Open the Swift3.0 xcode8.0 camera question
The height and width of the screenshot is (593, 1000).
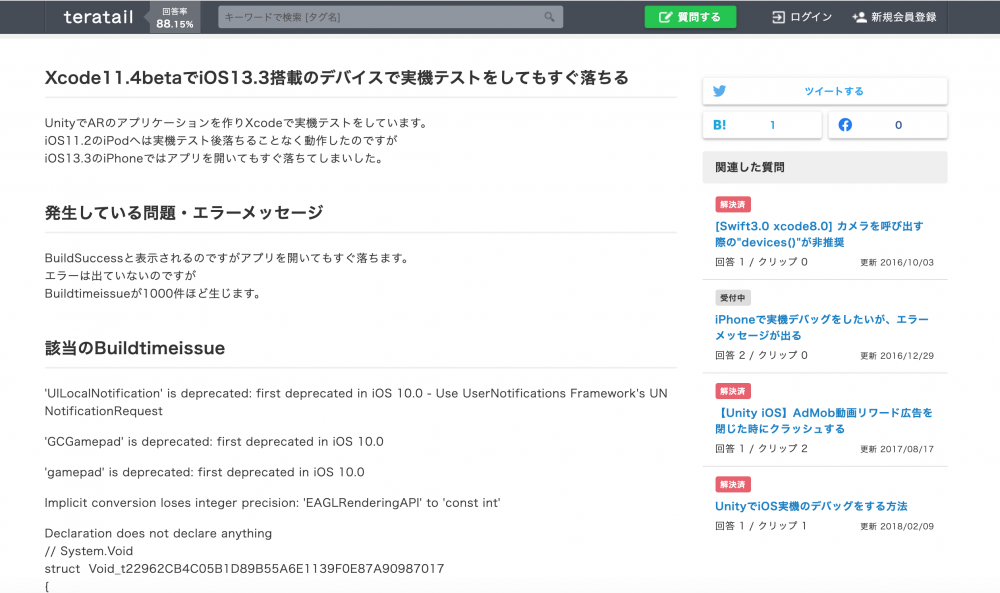819,234
